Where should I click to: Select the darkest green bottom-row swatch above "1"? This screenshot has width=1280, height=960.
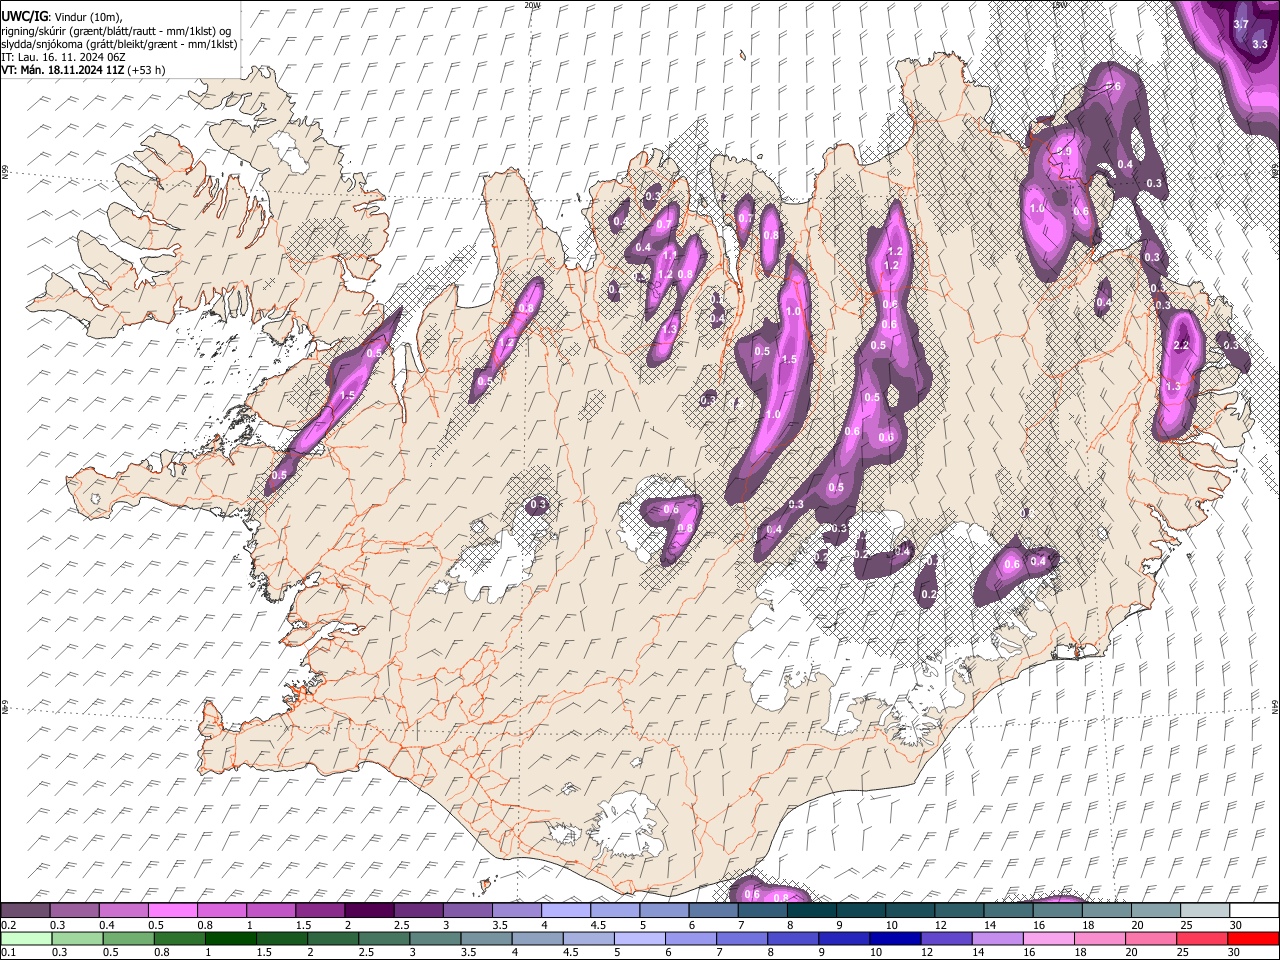click(230, 939)
